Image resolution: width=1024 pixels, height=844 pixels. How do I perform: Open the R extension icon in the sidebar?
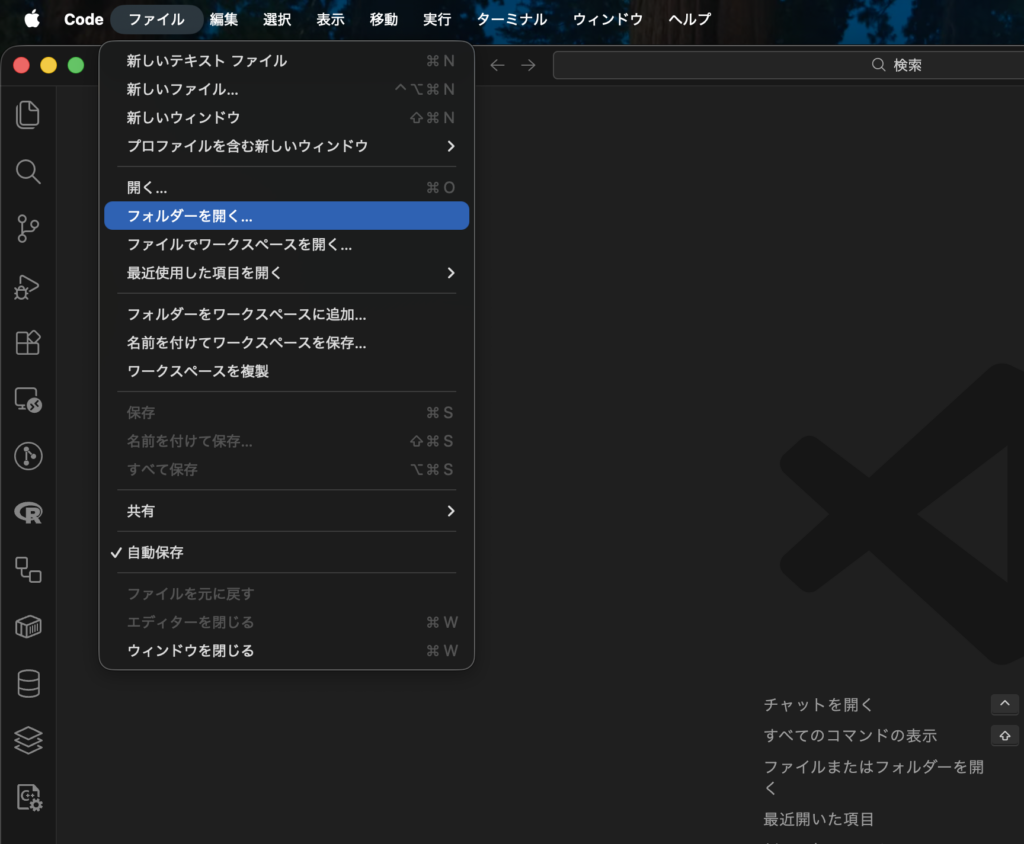tap(28, 513)
